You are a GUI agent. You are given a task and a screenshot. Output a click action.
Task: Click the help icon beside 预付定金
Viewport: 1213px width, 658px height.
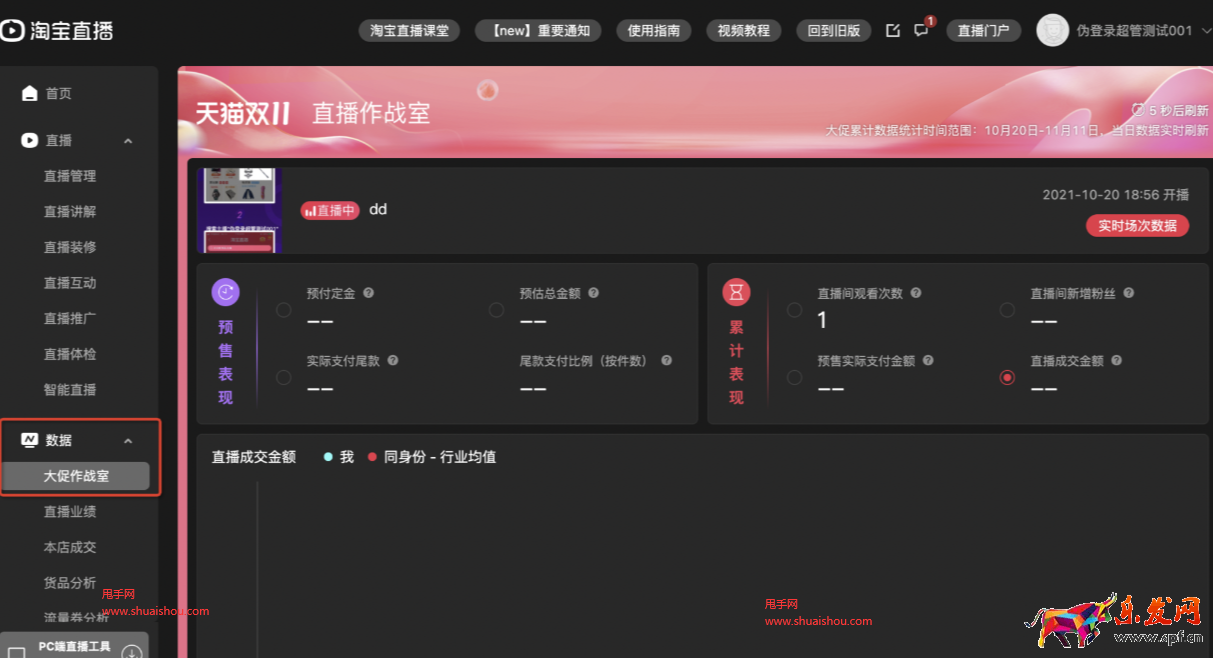(368, 293)
